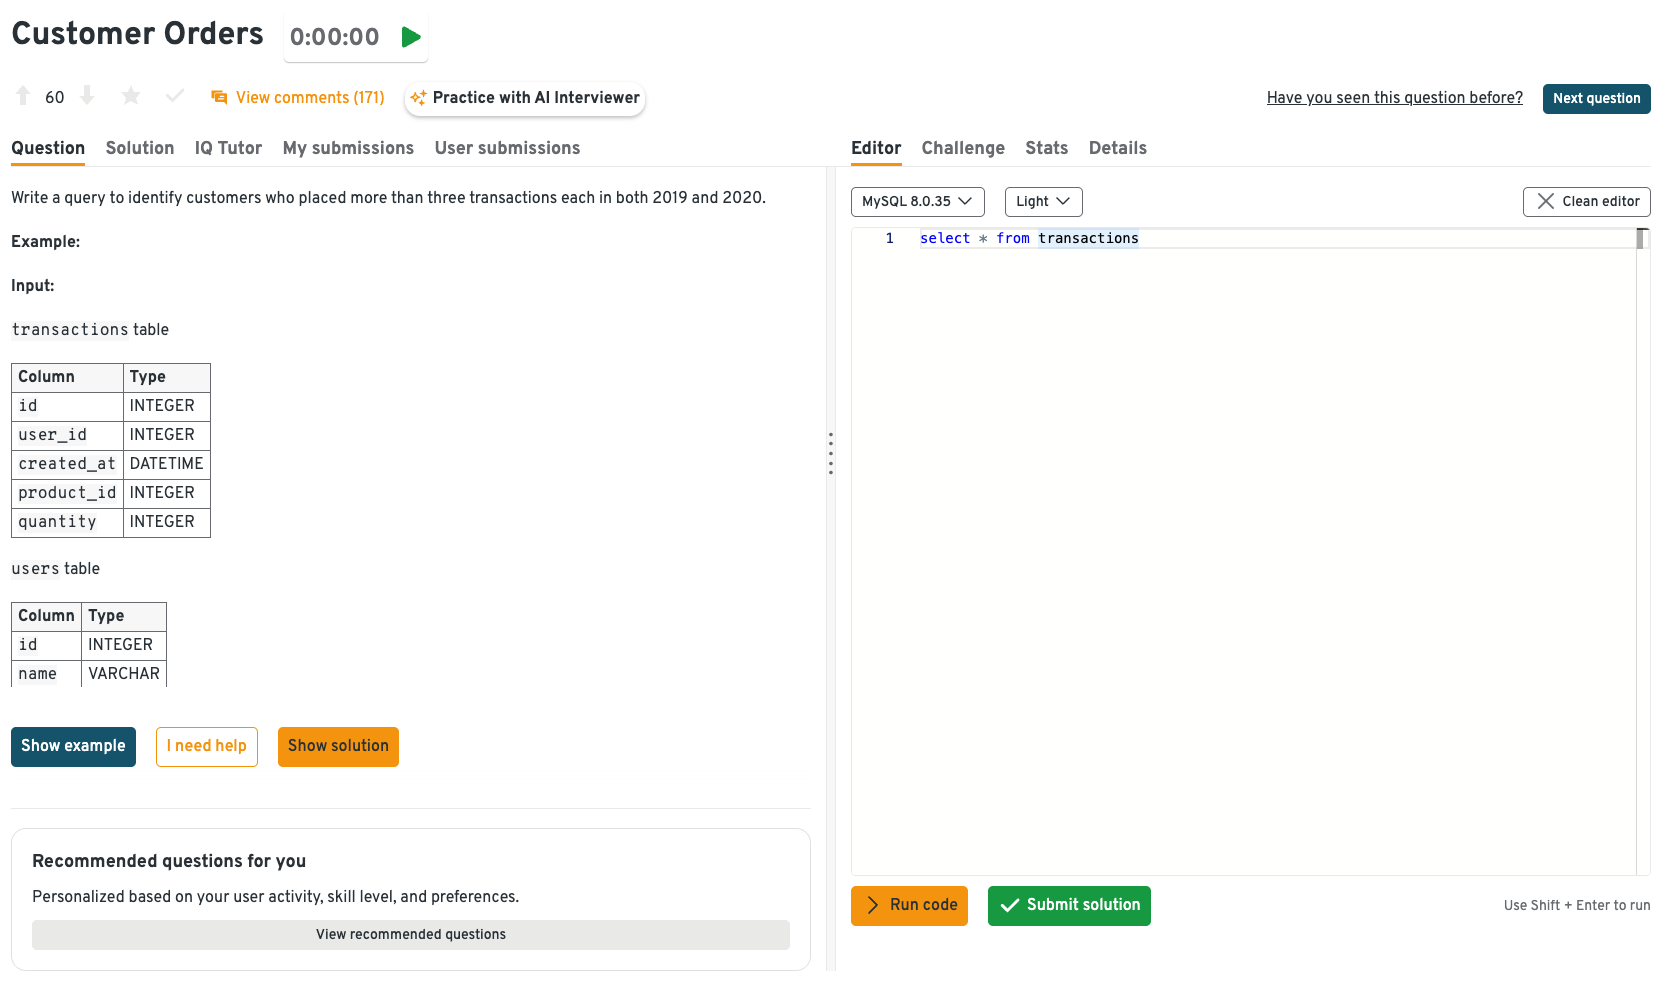Open the Light theme dropdown
1670x988 pixels.
[x=1042, y=202]
